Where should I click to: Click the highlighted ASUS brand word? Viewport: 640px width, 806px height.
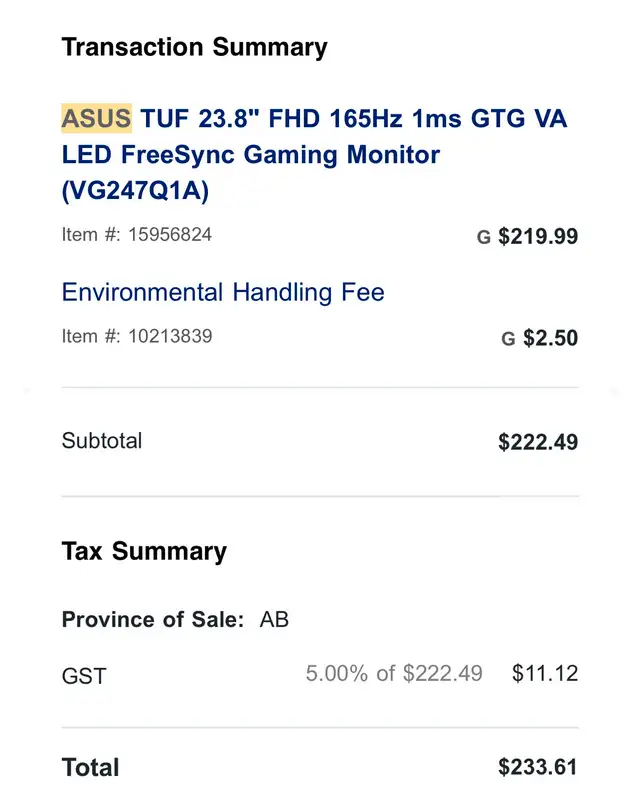pos(97,118)
